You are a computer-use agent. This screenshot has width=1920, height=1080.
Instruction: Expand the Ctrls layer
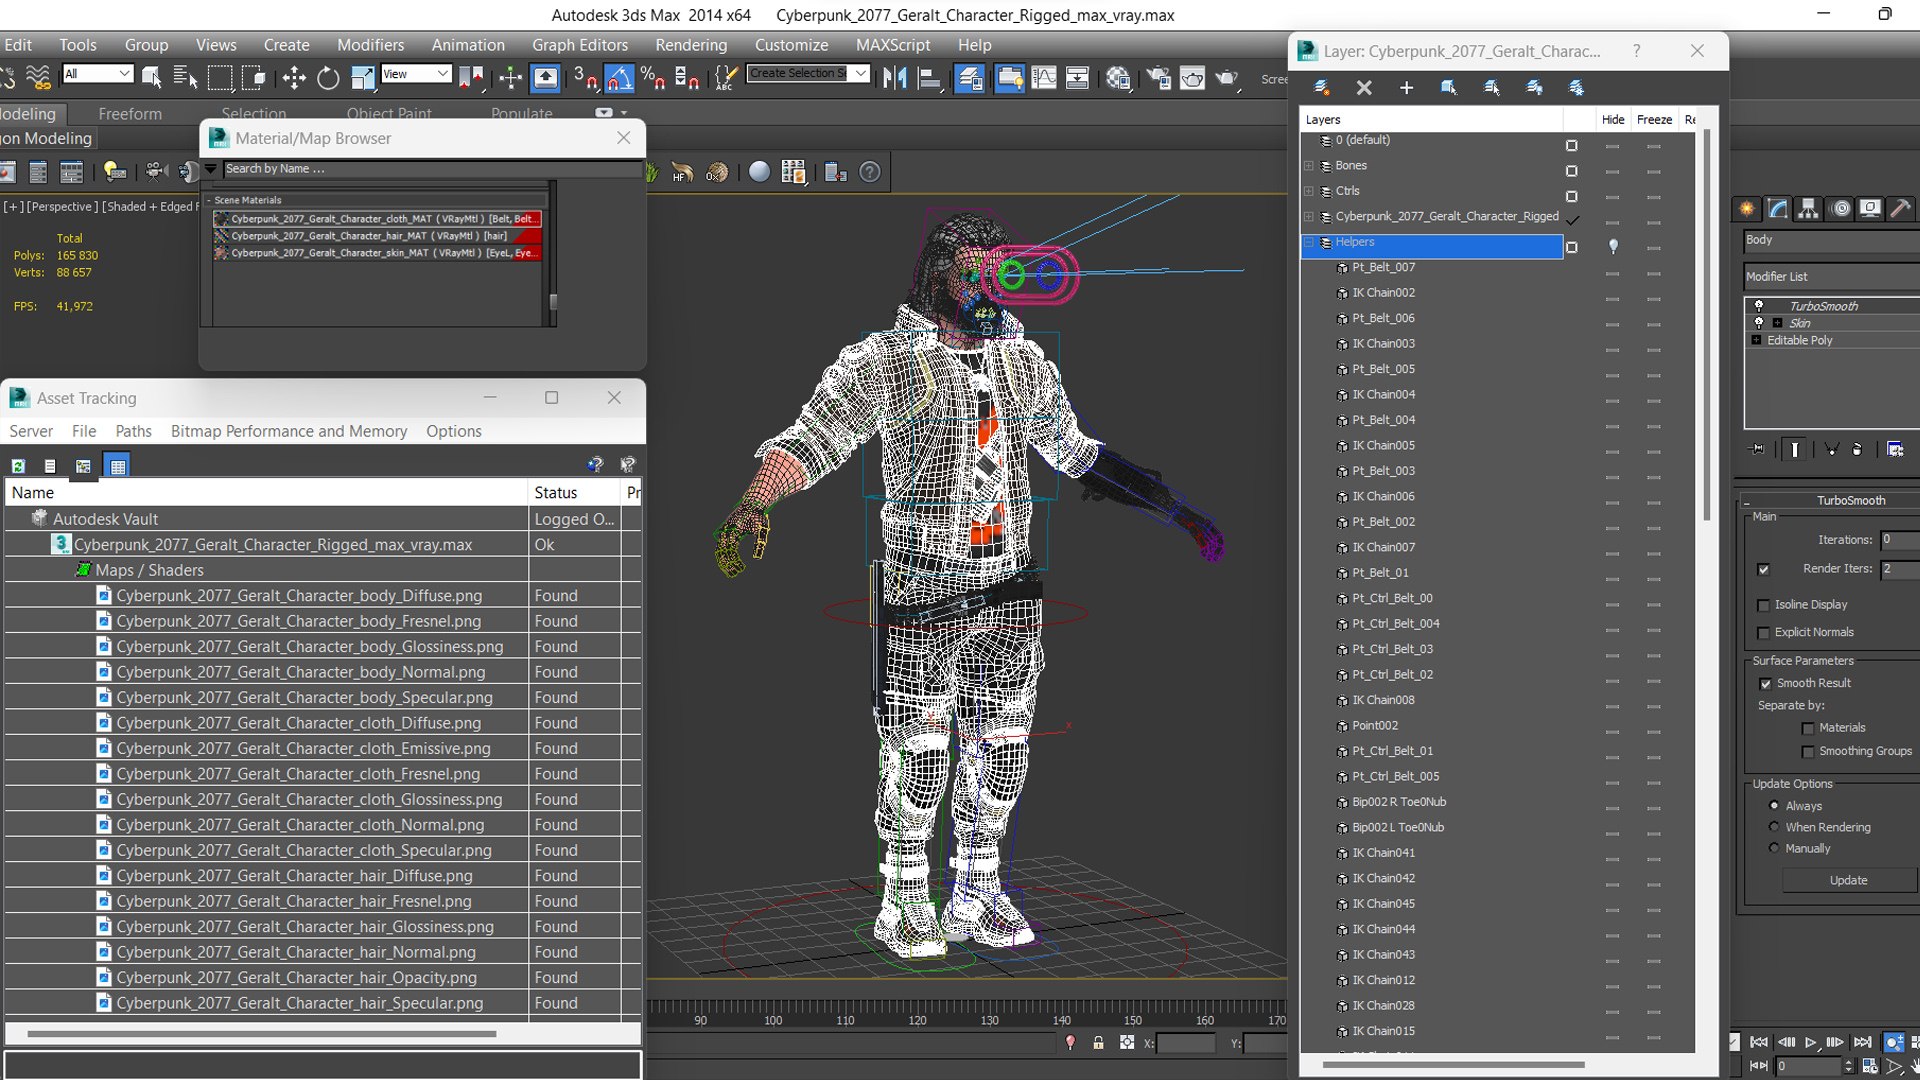1308,191
